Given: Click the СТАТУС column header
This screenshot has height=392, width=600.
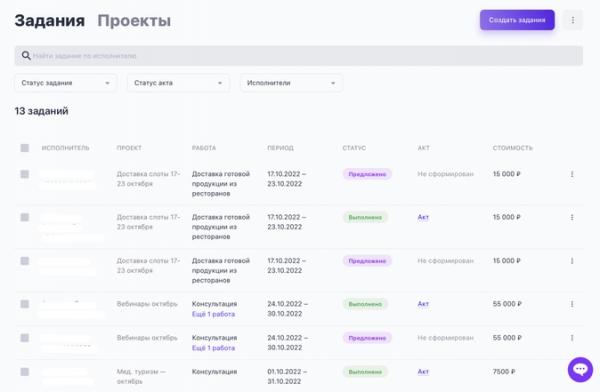Looking at the screenshot, I should (354, 148).
